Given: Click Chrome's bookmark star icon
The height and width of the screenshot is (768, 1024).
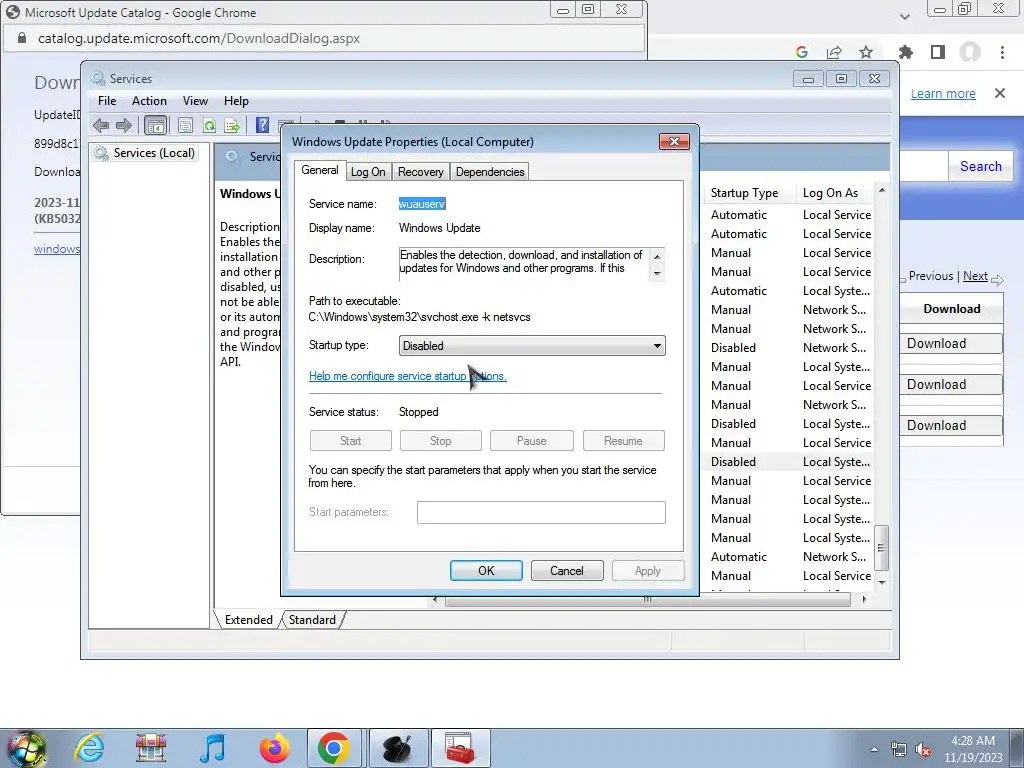Looking at the screenshot, I should pyautogui.click(x=866, y=52).
